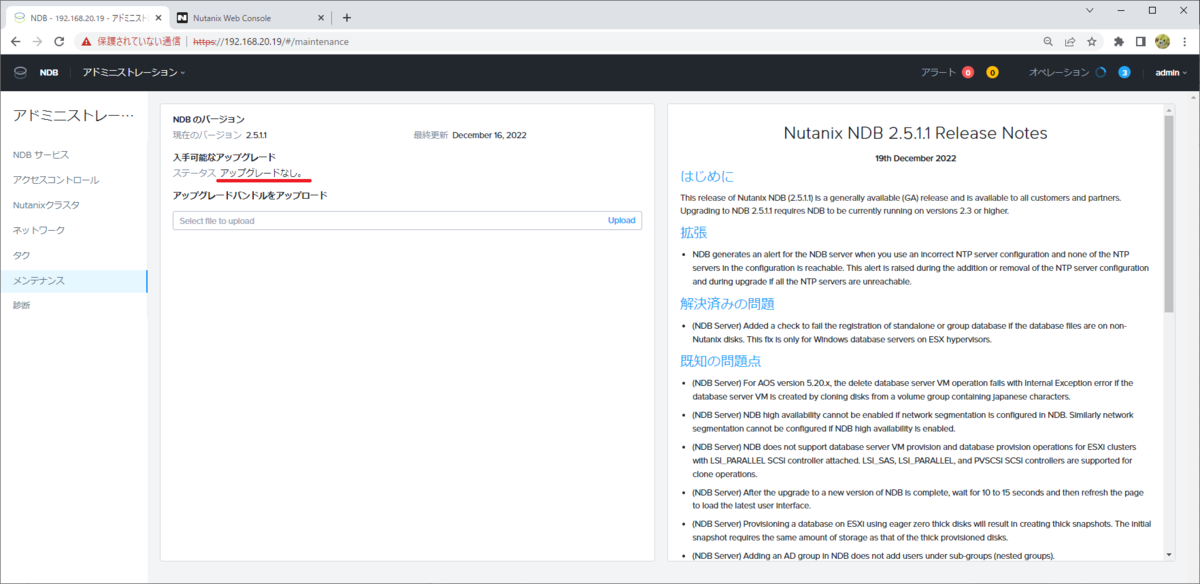Click the operations spinner icon
This screenshot has height=584, width=1200.
[x=1101, y=72]
